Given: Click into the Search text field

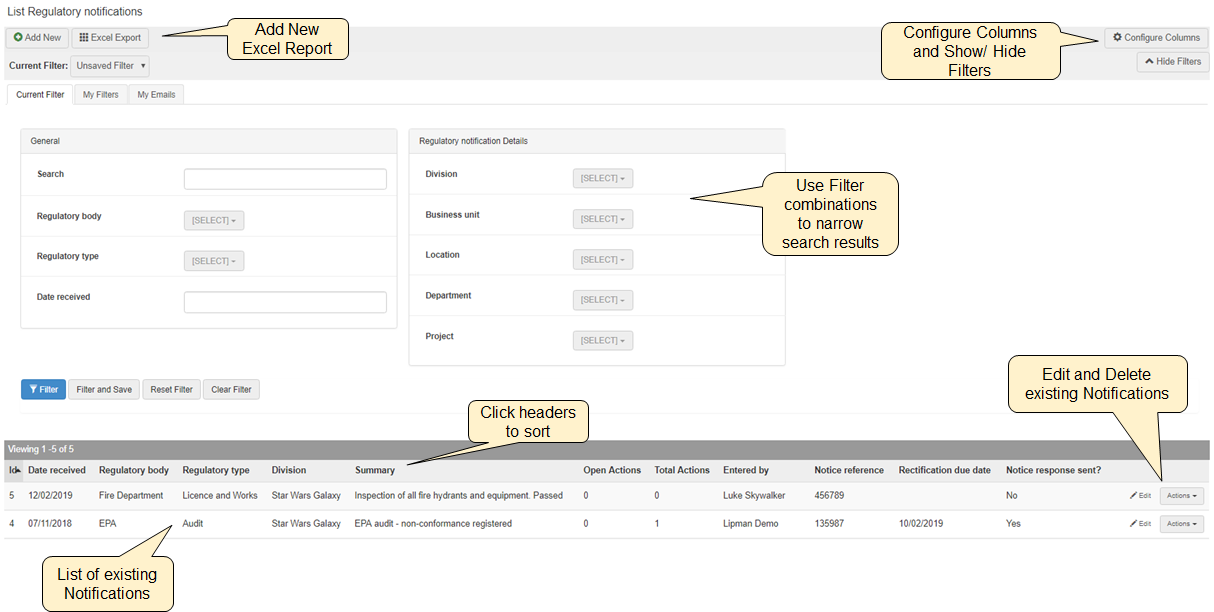Looking at the screenshot, I should click(285, 179).
